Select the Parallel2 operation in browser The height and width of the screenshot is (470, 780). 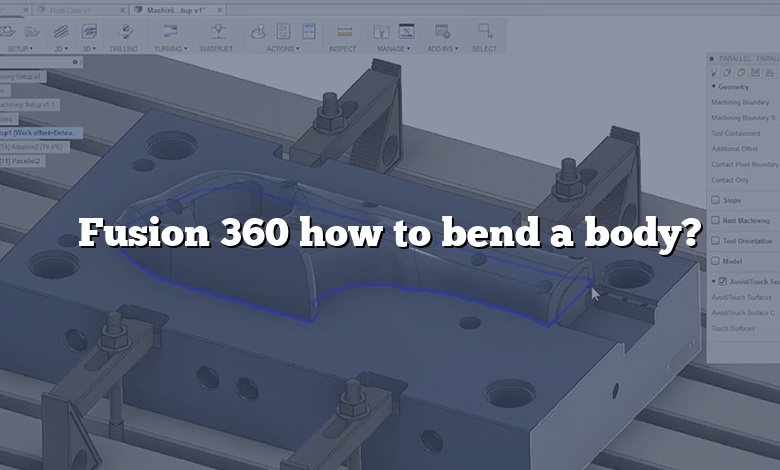(x=21, y=161)
